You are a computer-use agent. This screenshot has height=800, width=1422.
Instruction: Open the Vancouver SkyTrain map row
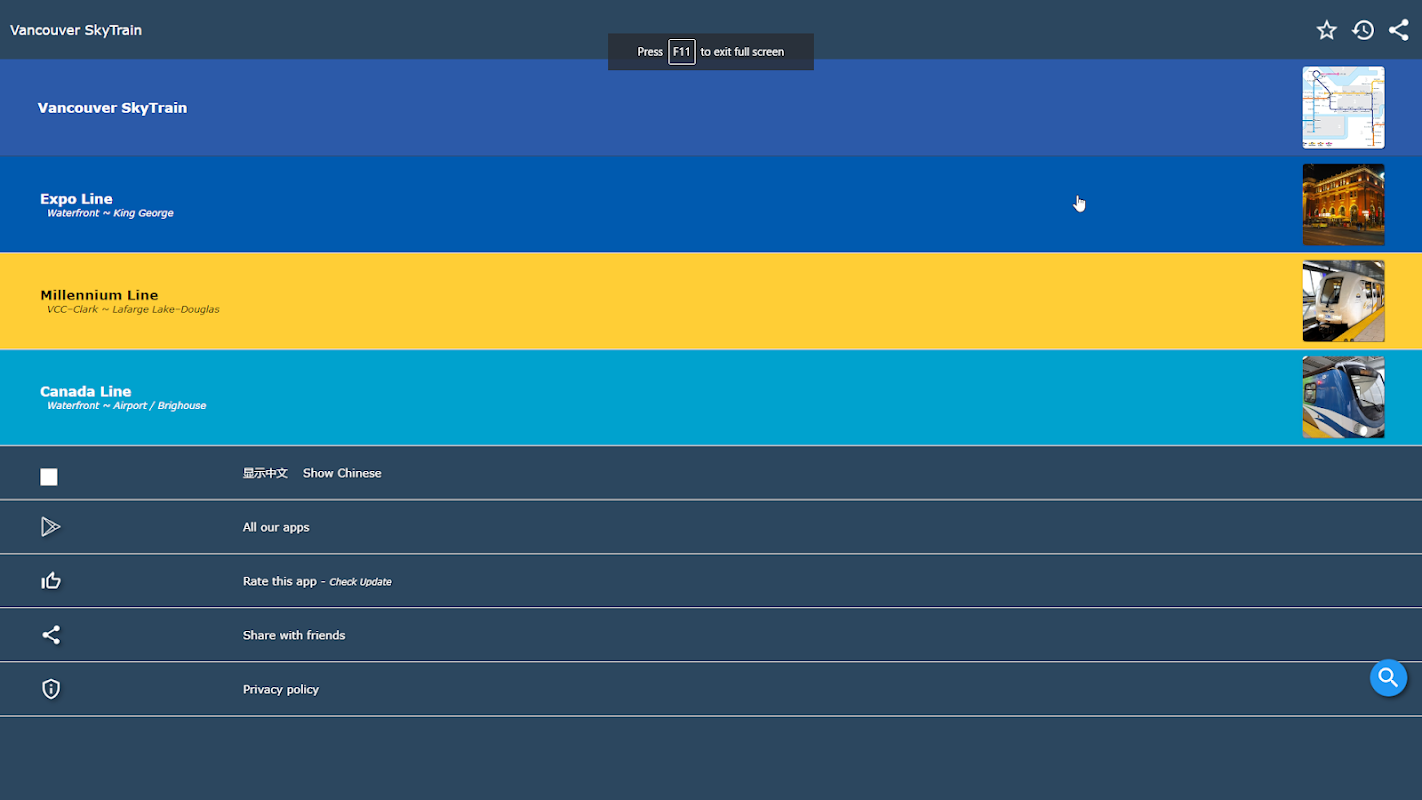pos(711,108)
